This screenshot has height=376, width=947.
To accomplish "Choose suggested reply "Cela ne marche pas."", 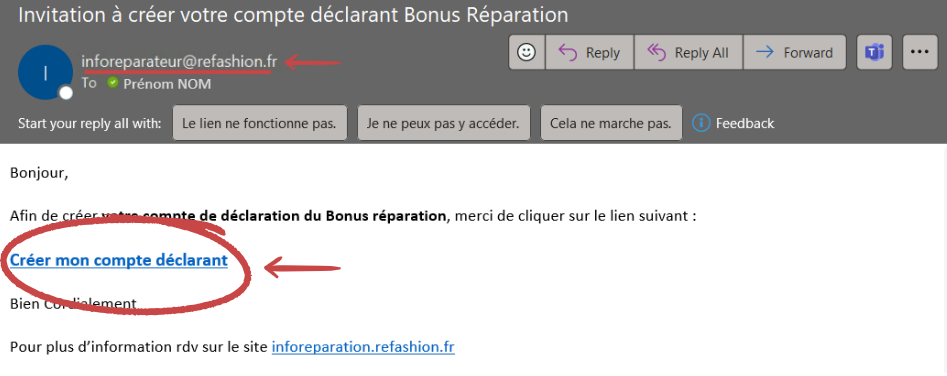I will point(611,123).
